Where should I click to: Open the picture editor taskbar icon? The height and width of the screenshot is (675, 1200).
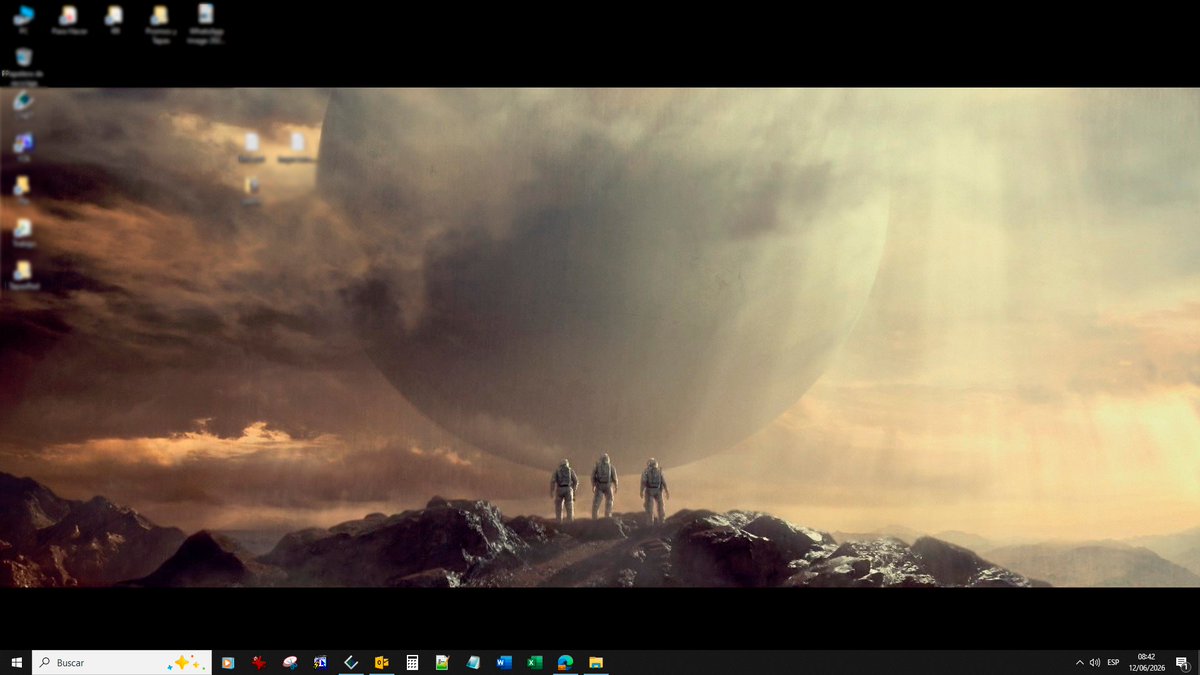(442, 662)
